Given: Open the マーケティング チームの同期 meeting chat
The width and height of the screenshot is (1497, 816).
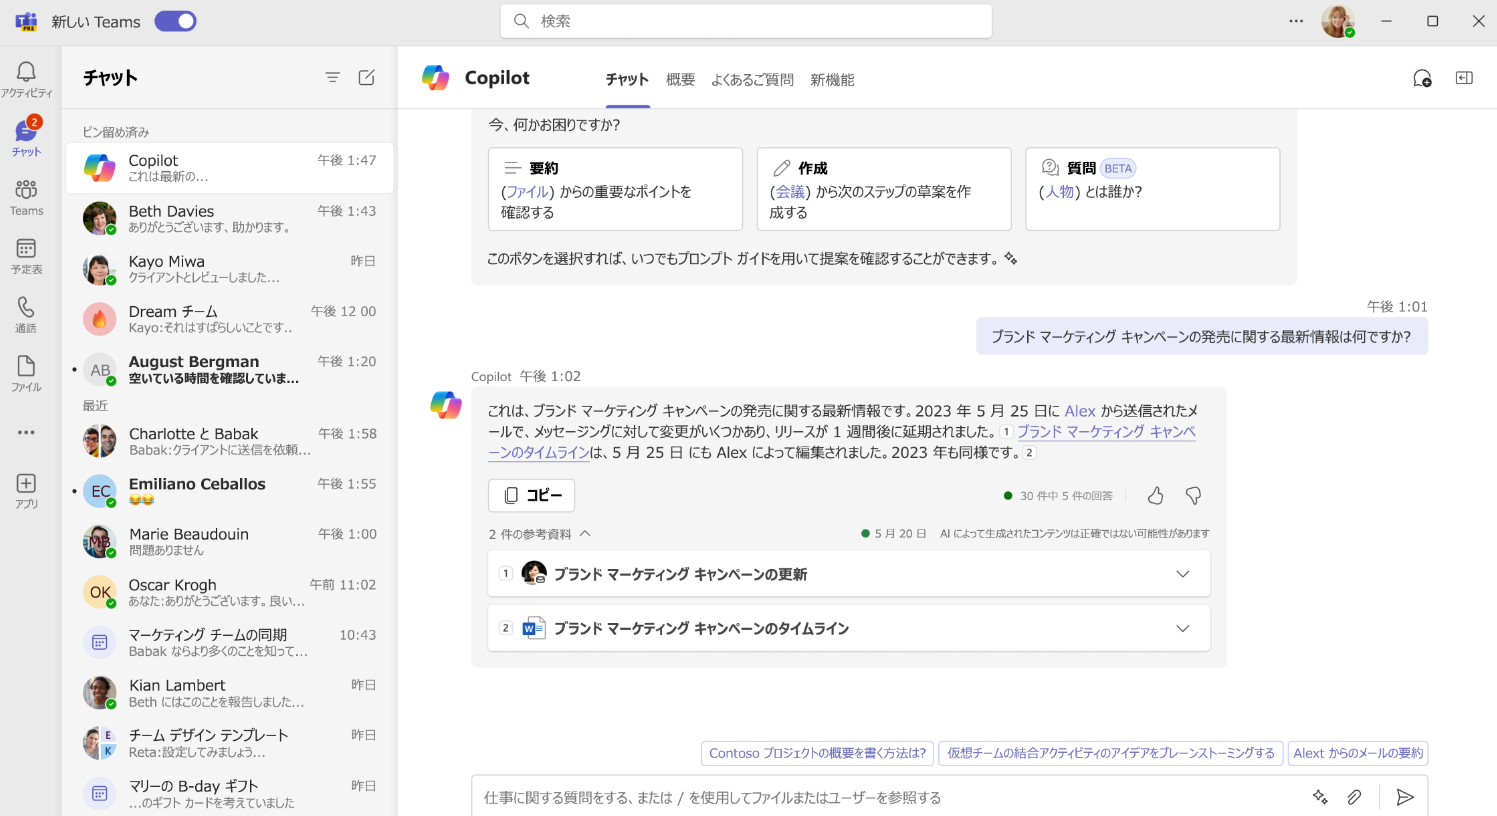Looking at the screenshot, I should [x=230, y=642].
